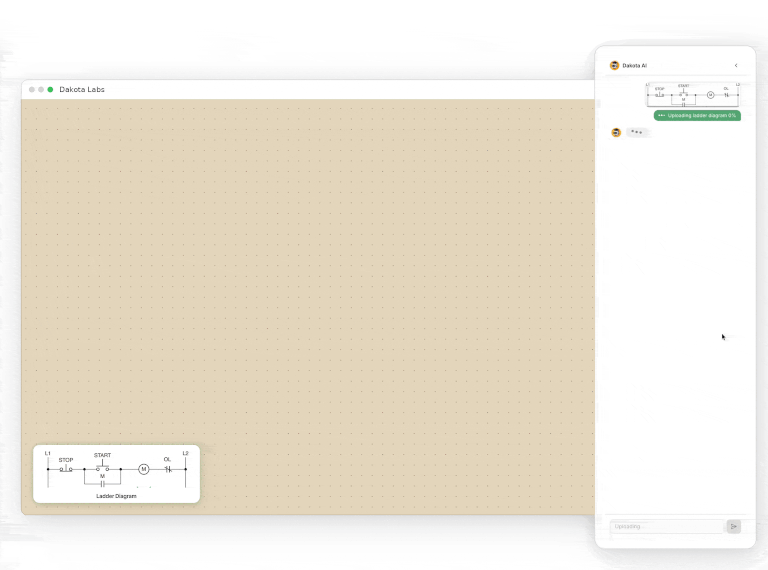Click the Dakota Labs window title

point(82,90)
